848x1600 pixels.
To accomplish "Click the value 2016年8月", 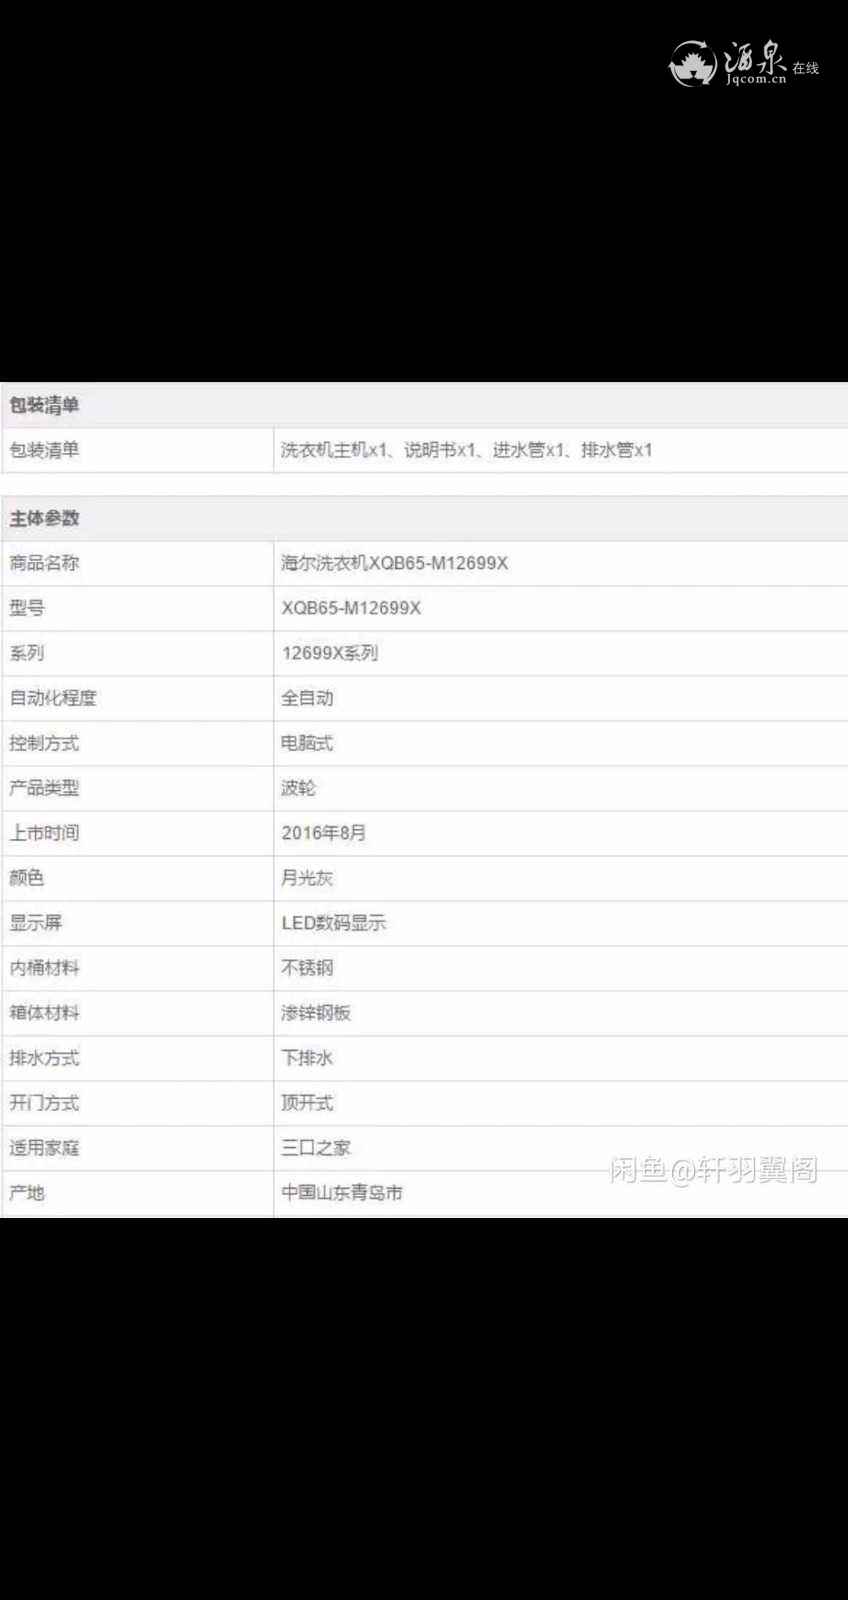I will [x=324, y=833].
